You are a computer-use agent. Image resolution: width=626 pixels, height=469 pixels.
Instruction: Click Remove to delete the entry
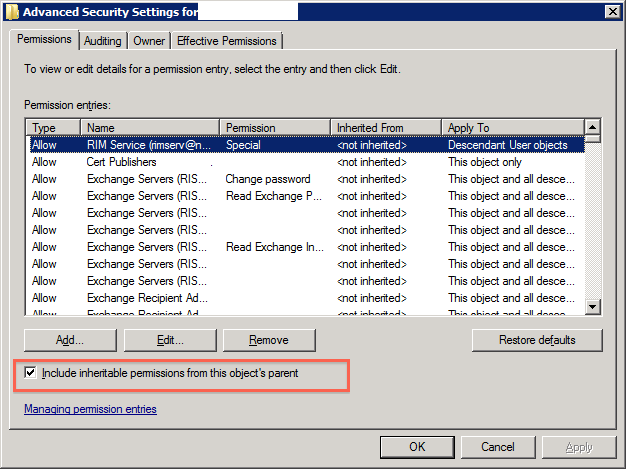coord(269,340)
